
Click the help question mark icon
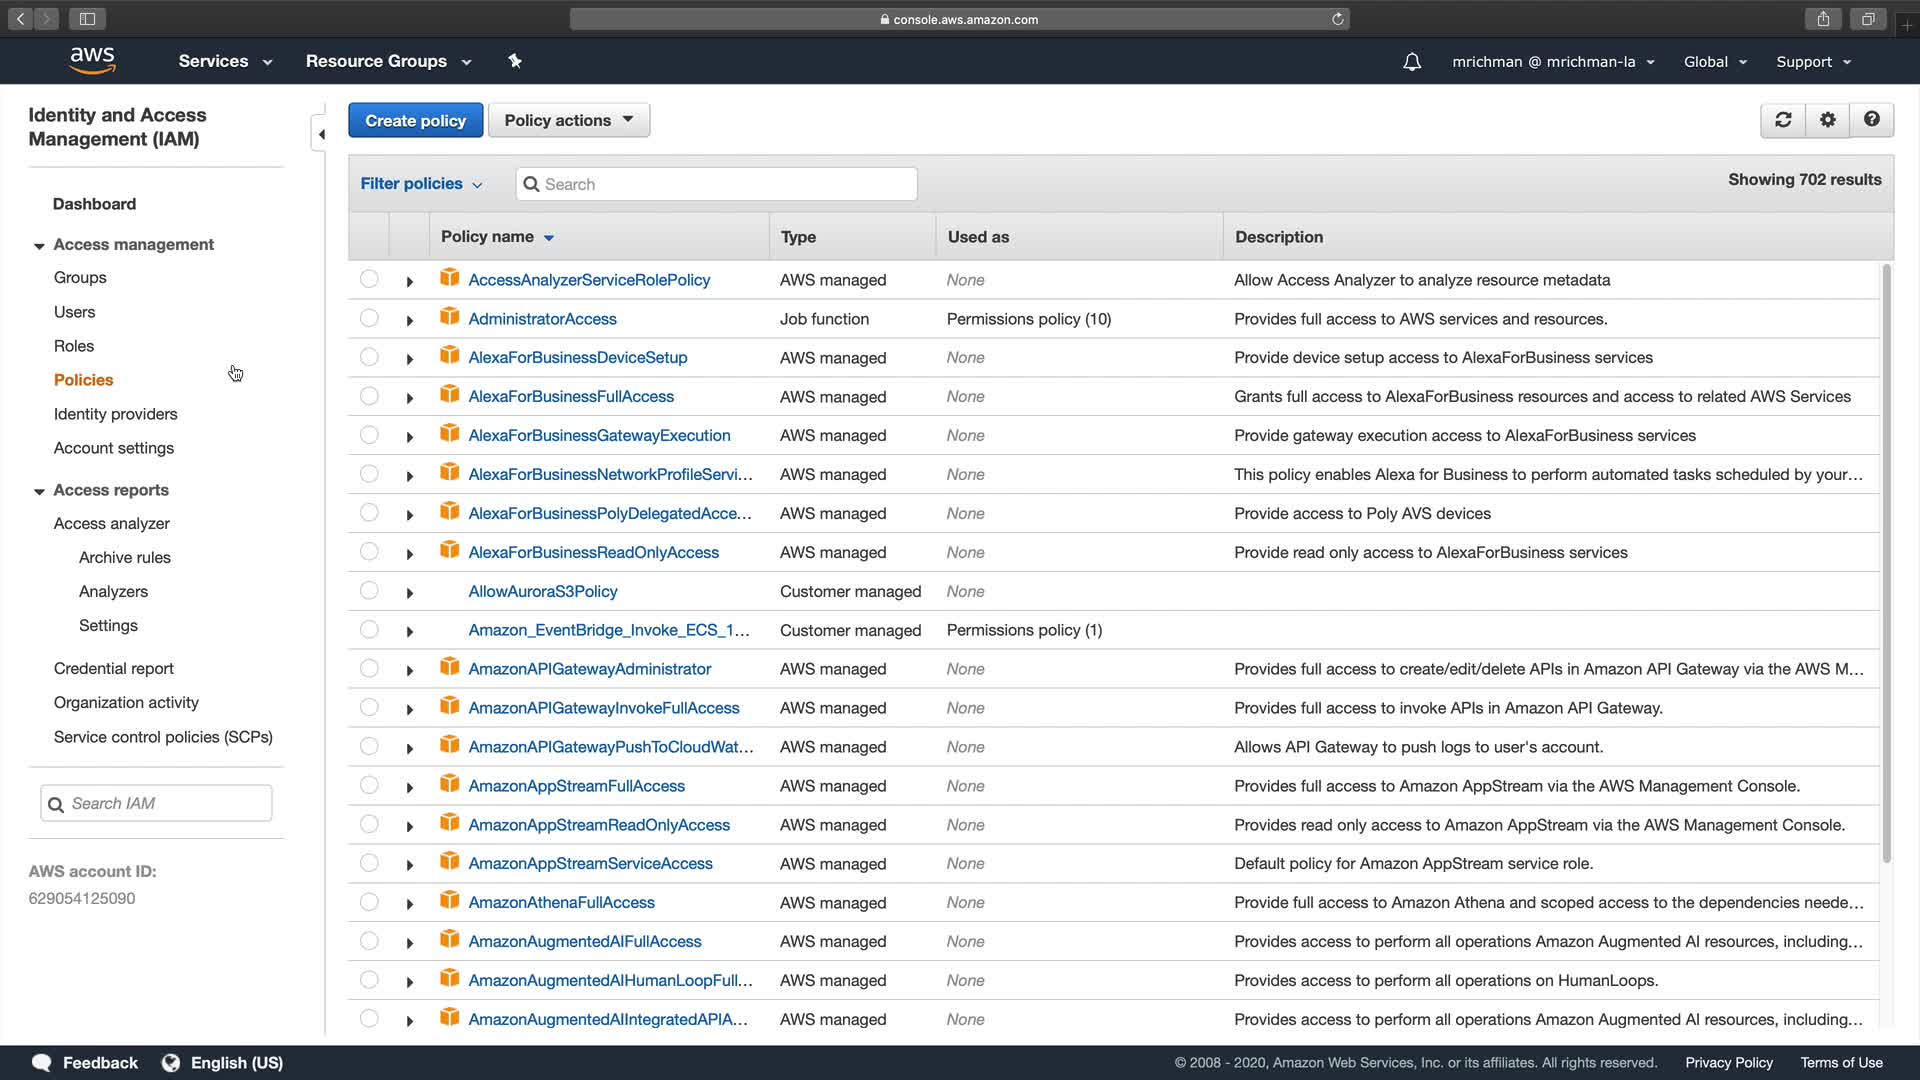pos(1871,120)
